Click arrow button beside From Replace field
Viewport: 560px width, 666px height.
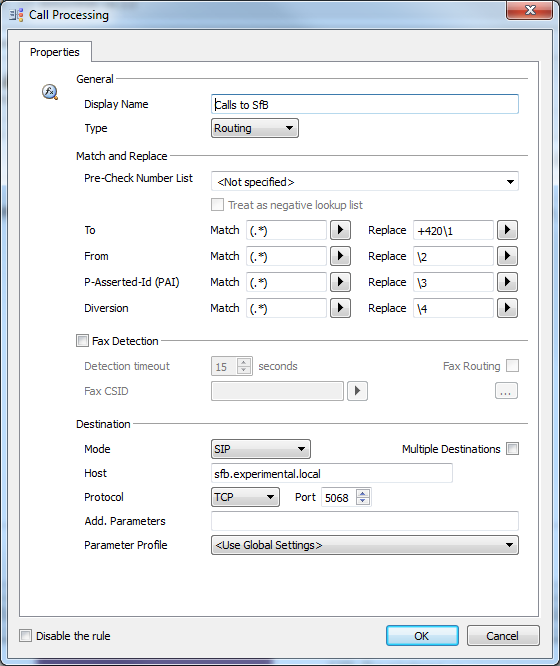(x=507, y=256)
